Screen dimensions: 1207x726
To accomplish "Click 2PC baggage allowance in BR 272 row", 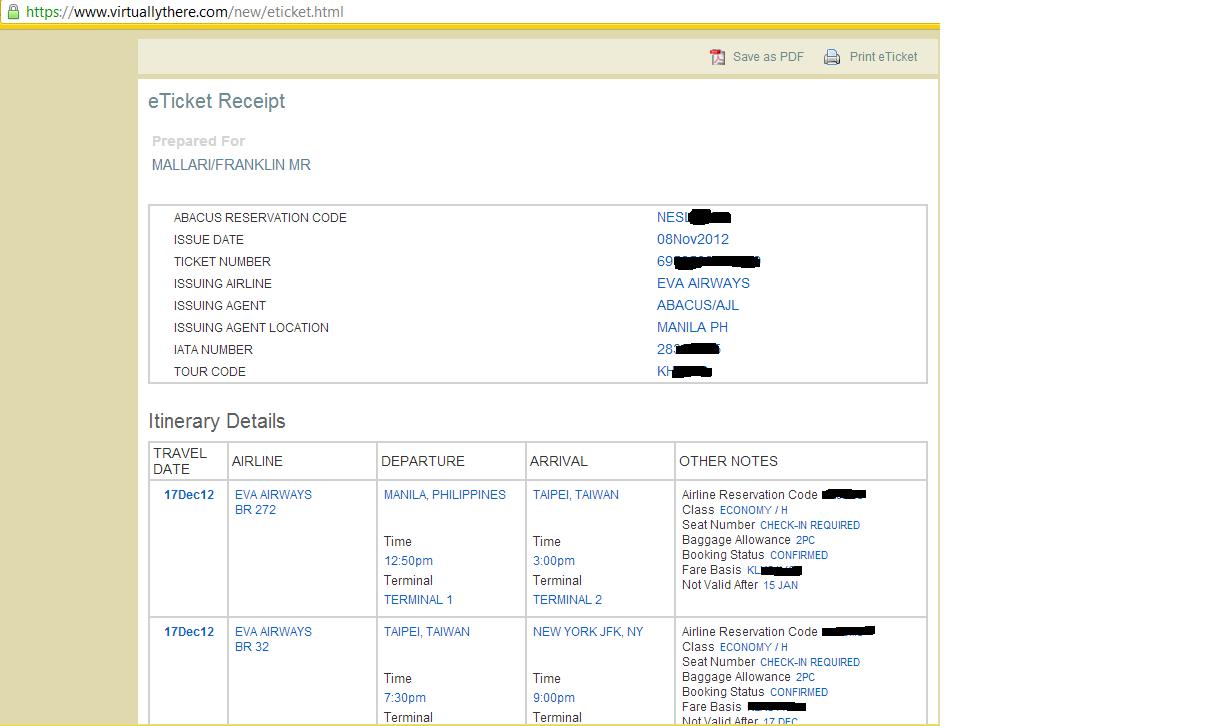I will pyautogui.click(x=805, y=540).
